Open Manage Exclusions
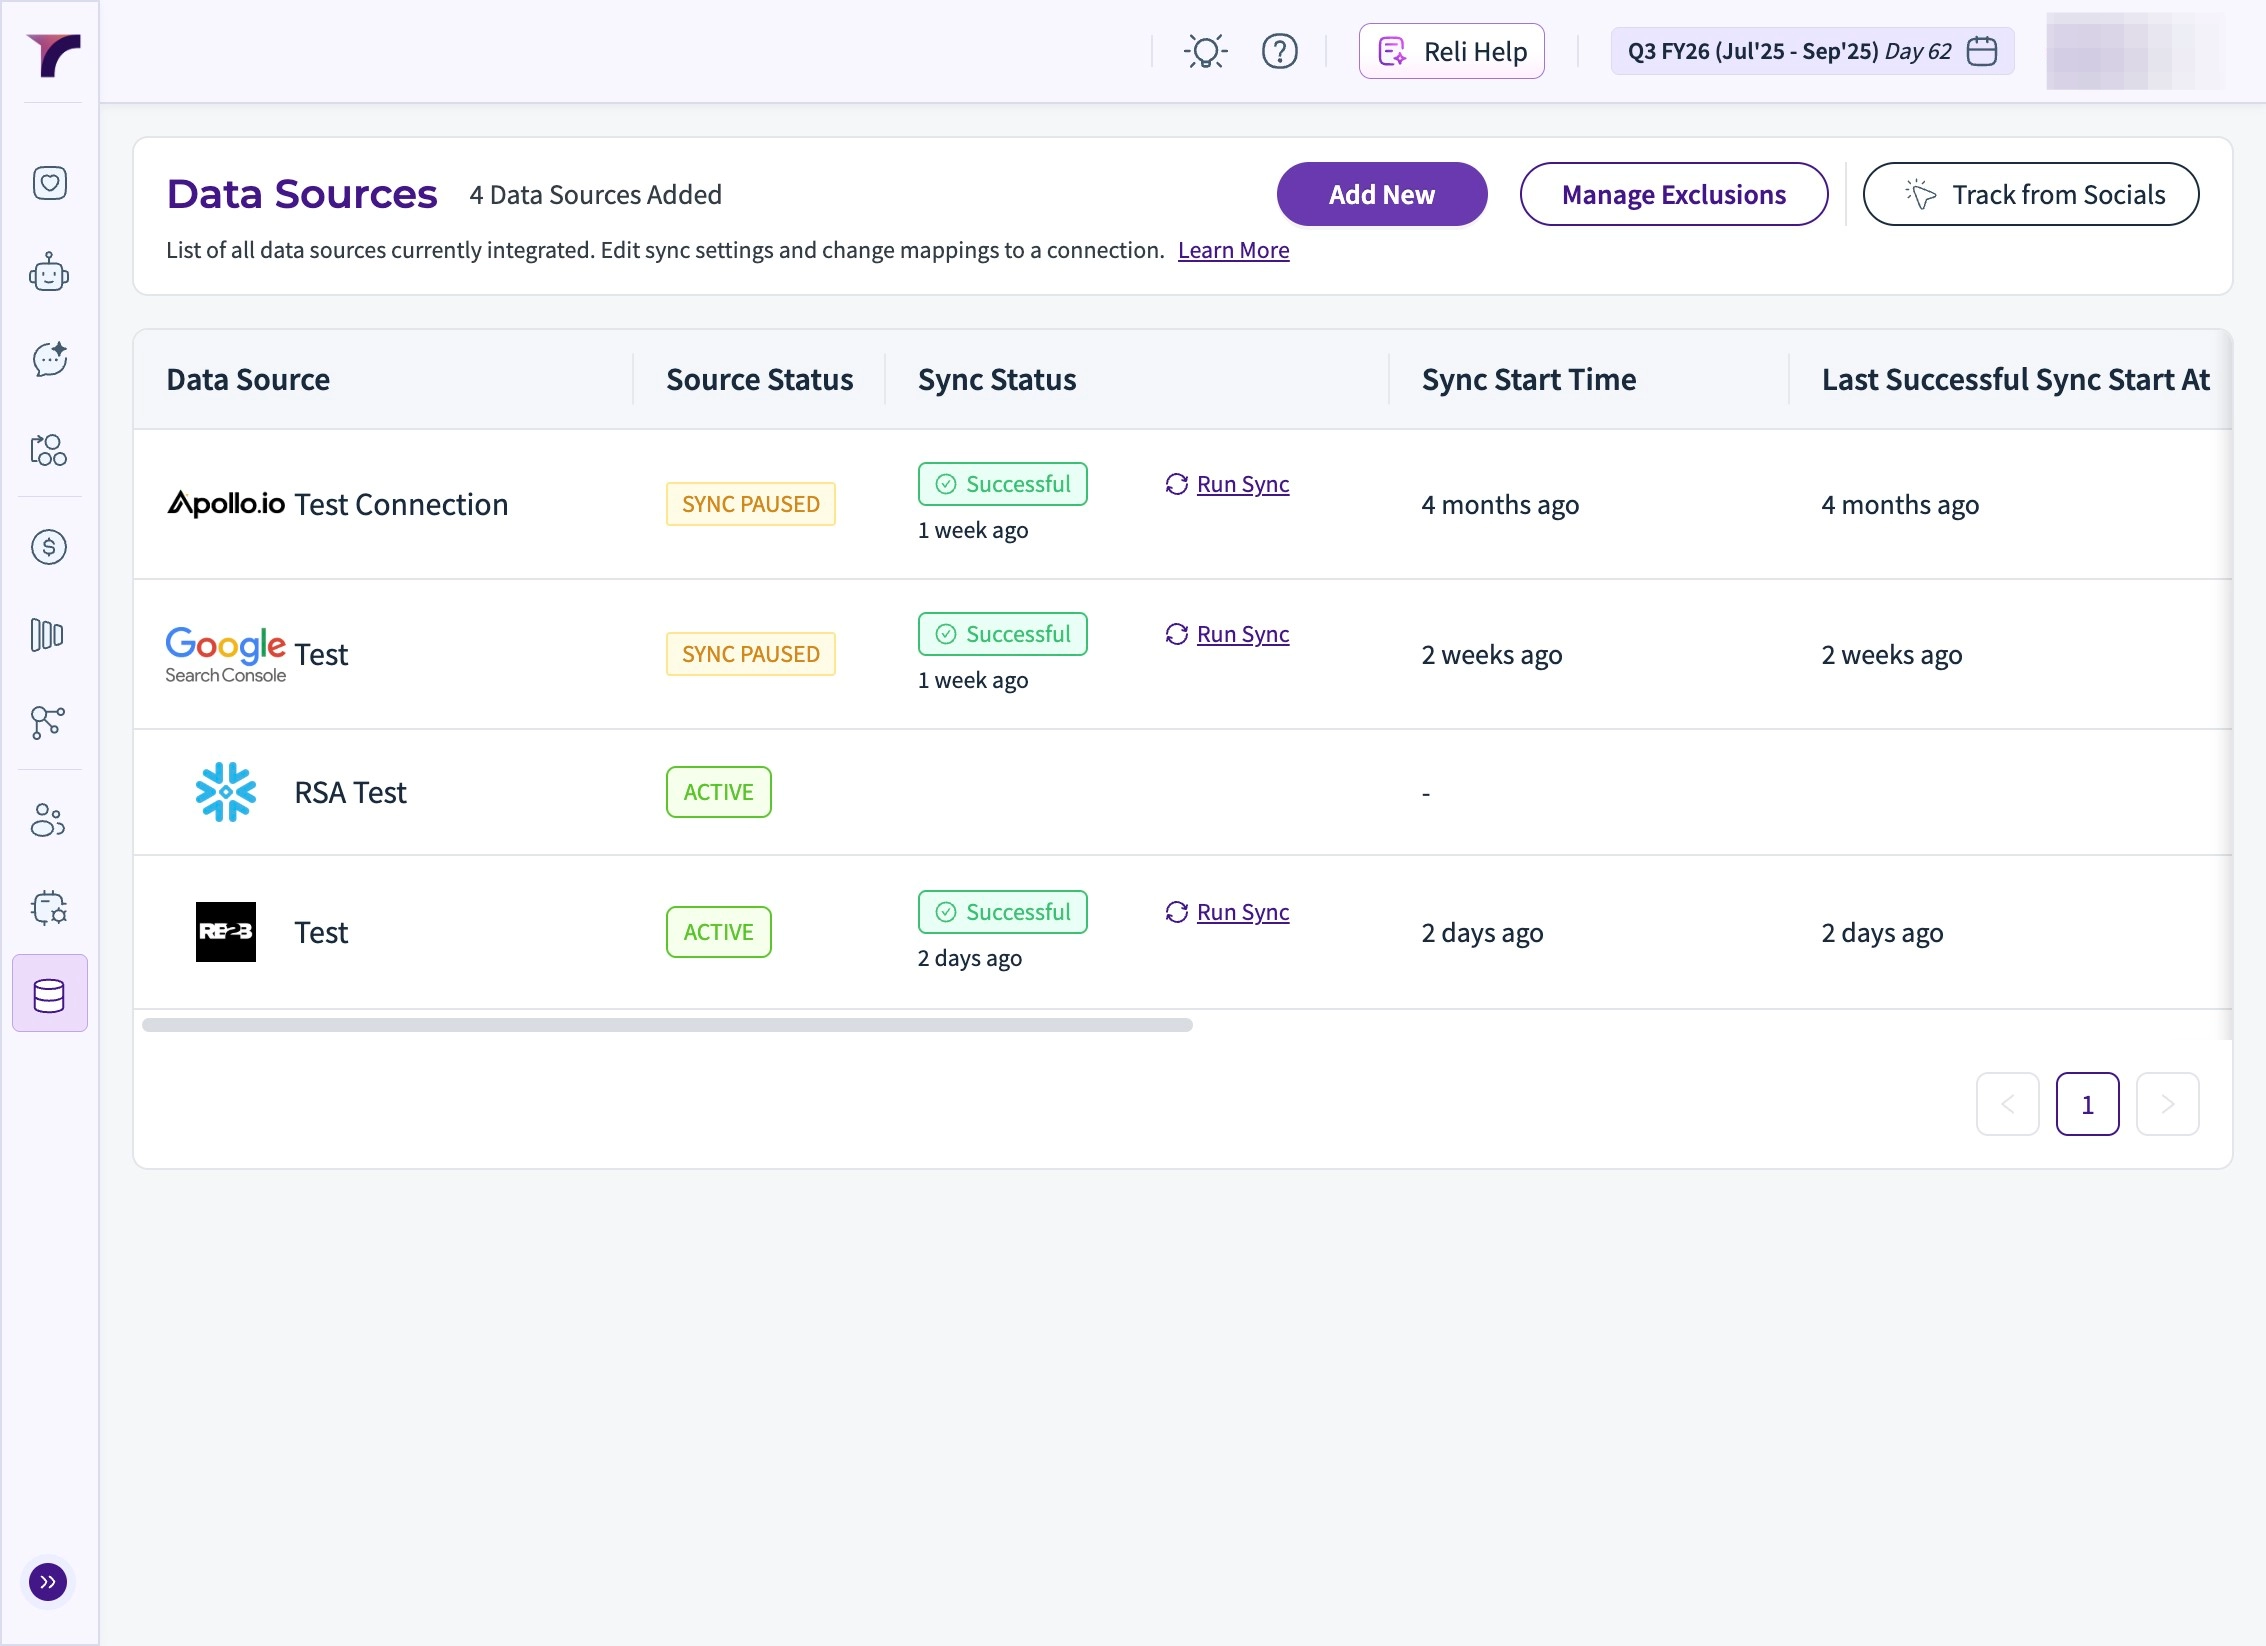The image size is (2266, 1646). 1673,194
